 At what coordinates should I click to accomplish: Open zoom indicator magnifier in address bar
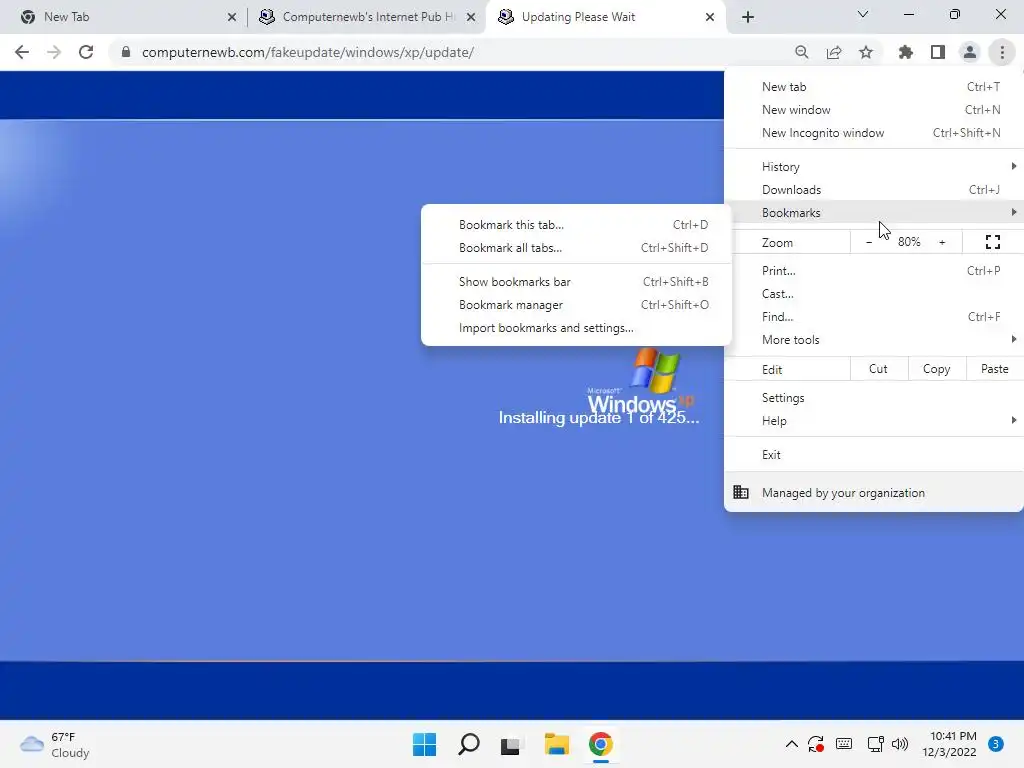pos(802,52)
